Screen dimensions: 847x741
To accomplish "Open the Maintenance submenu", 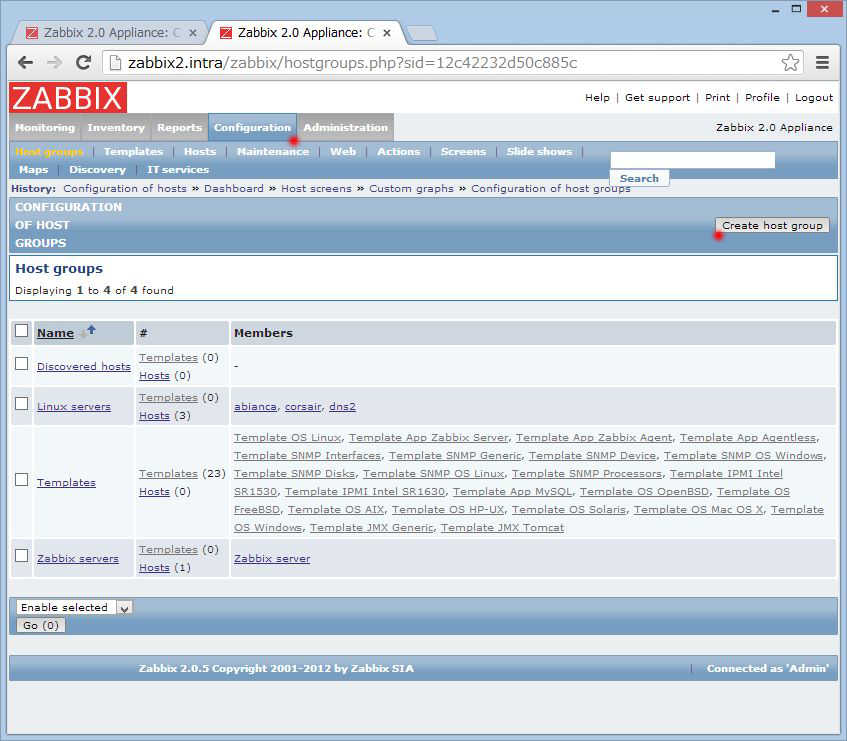I will point(273,152).
